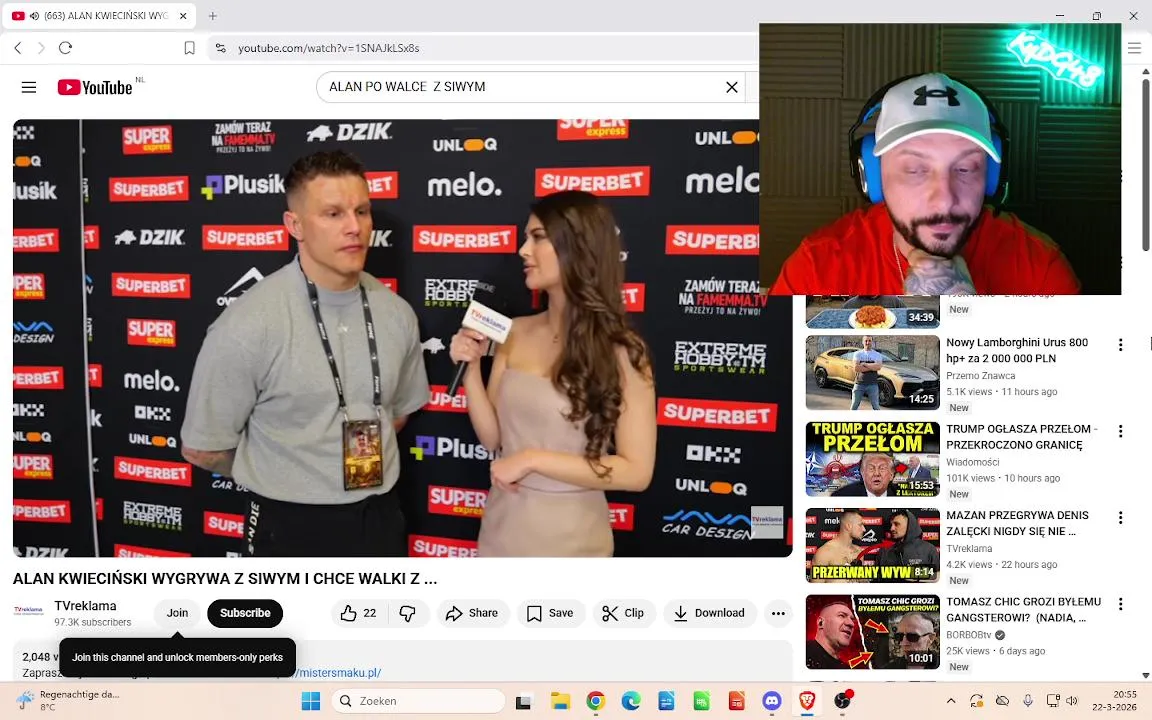Select the ALAN KWIECIŃSKI YouTube tab

point(99,15)
